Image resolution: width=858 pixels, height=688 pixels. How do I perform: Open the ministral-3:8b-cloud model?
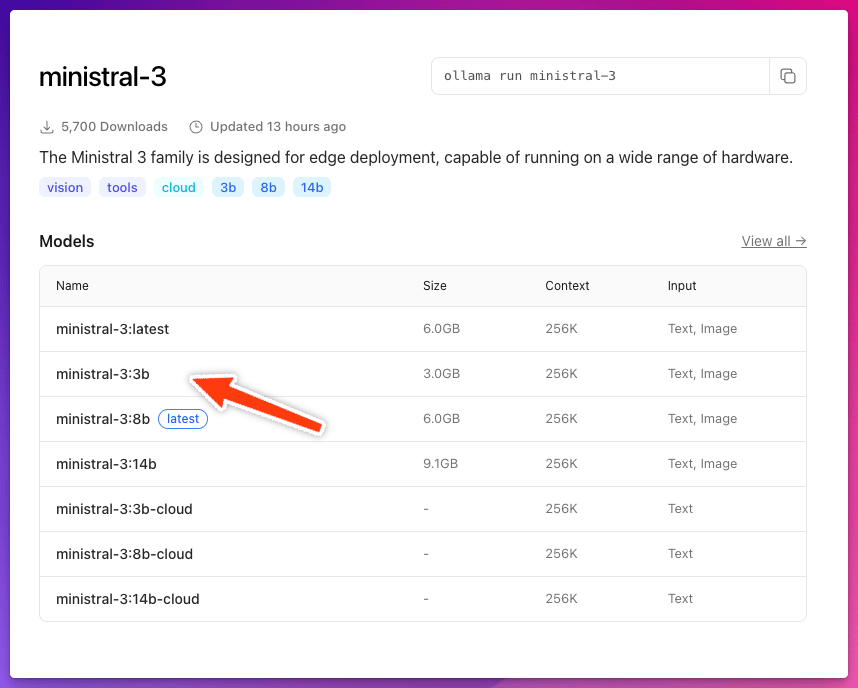click(124, 554)
